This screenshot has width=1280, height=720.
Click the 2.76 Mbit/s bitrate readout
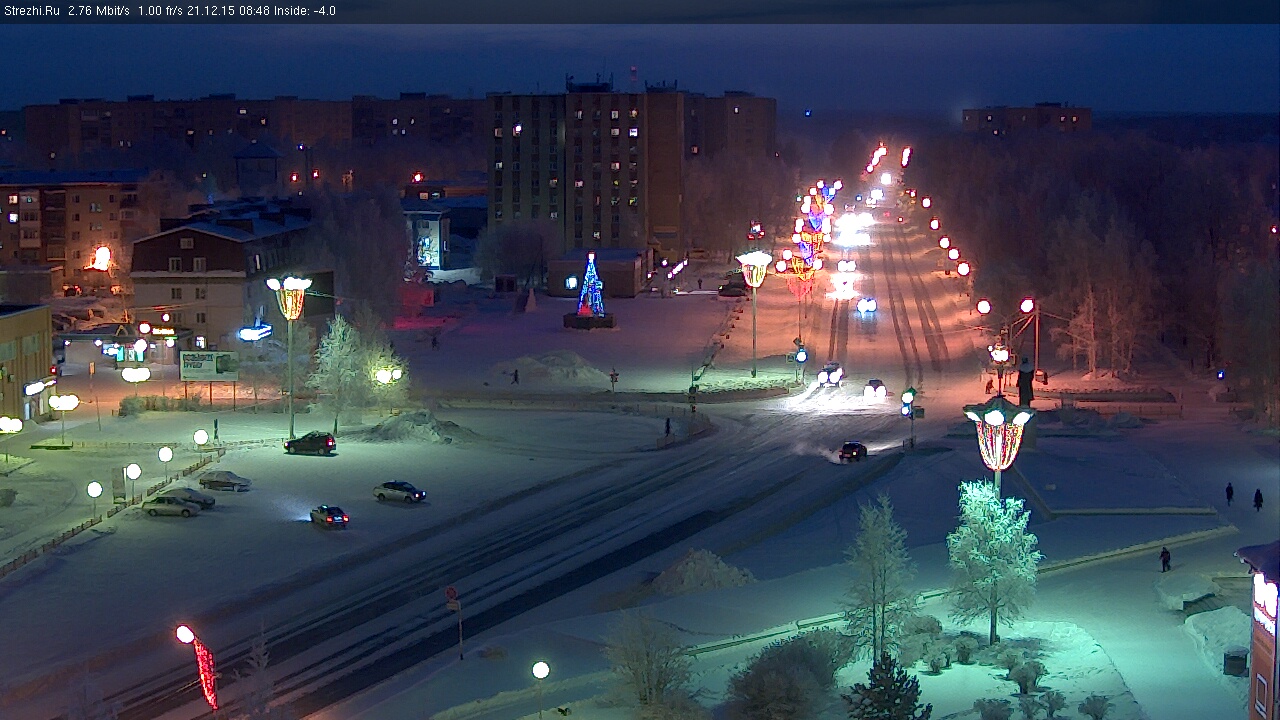pyautogui.click(x=99, y=11)
